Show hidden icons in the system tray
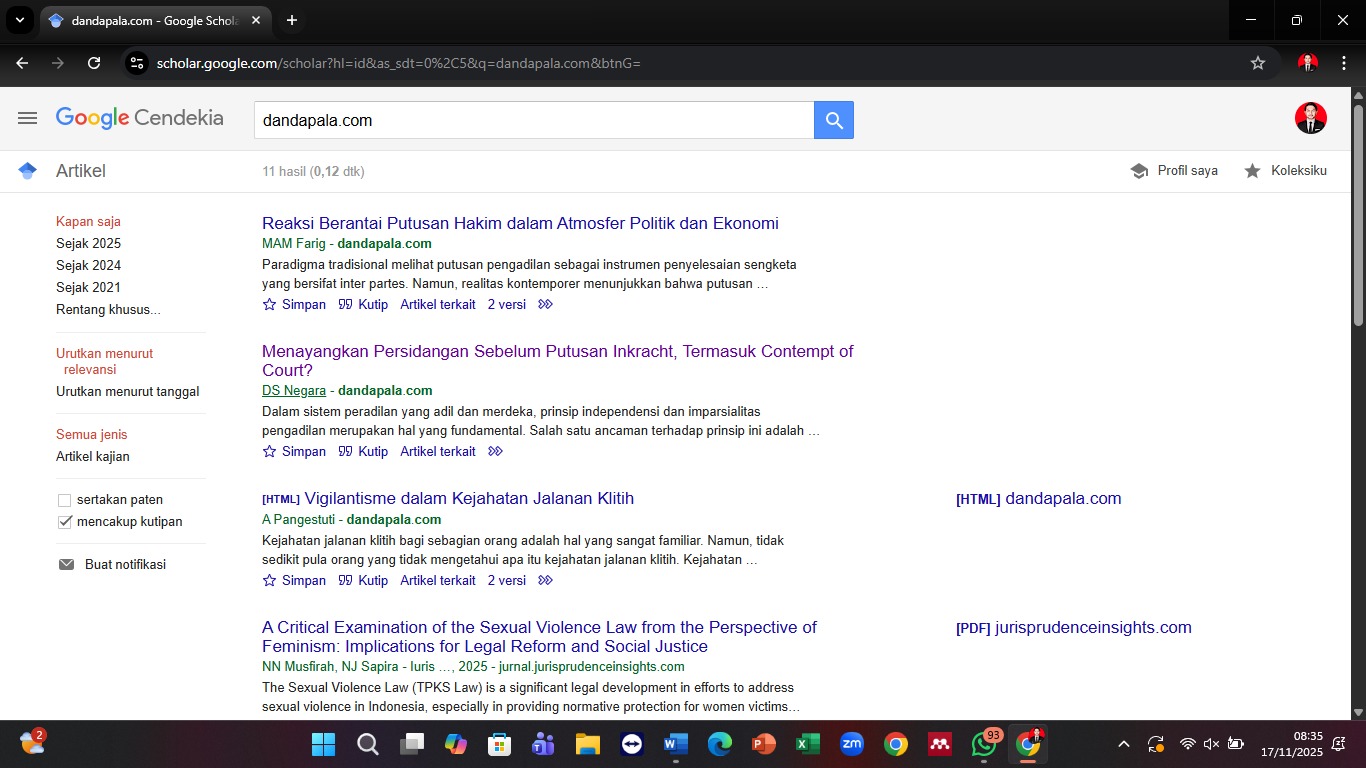The height and width of the screenshot is (768, 1366). tap(1123, 744)
